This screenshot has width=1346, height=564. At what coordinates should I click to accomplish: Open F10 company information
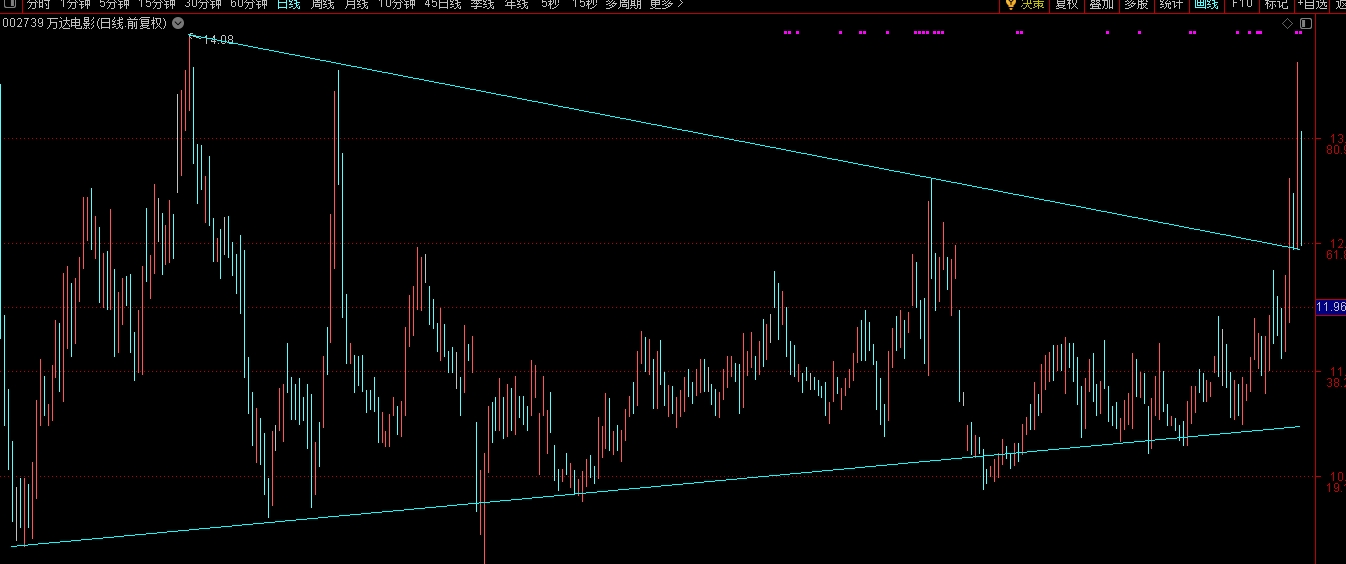point(1242,4)
